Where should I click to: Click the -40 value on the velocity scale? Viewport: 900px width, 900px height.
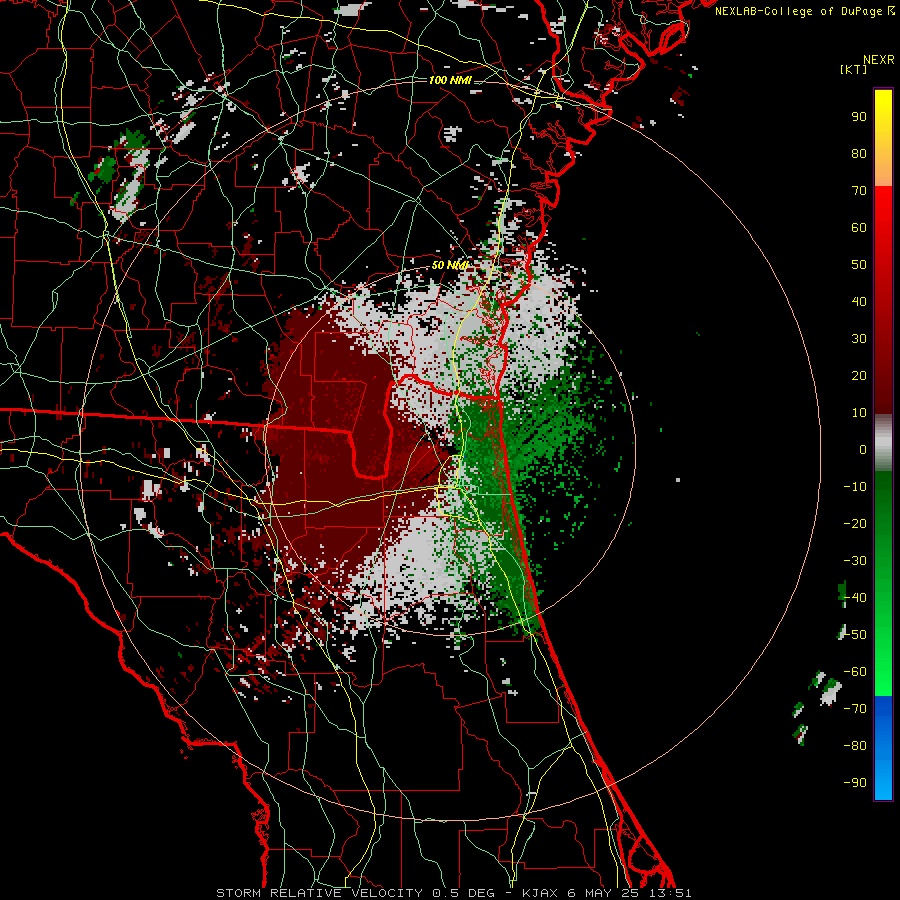click(855, 598)
